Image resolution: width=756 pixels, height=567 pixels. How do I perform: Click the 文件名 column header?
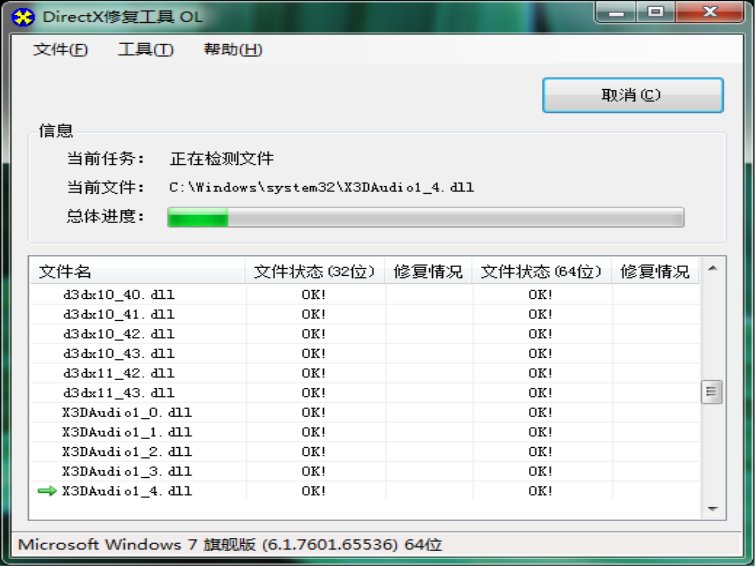[x=137, y=271]
